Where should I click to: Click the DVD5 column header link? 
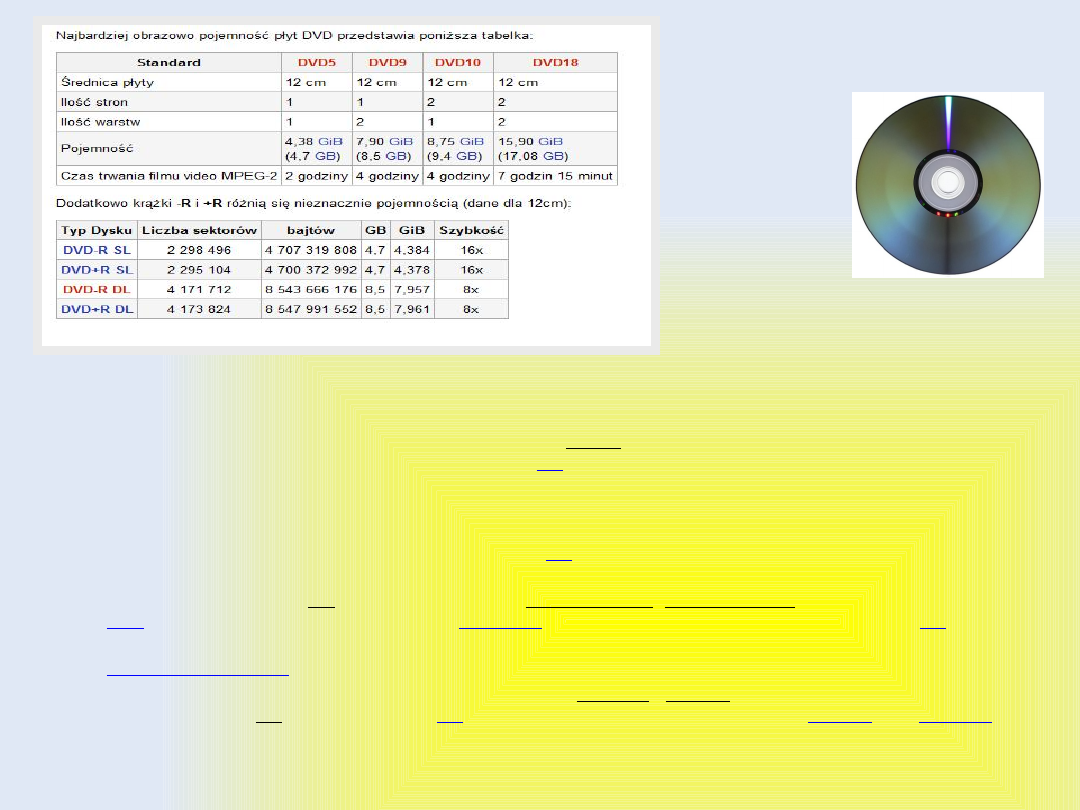point(315,62)
